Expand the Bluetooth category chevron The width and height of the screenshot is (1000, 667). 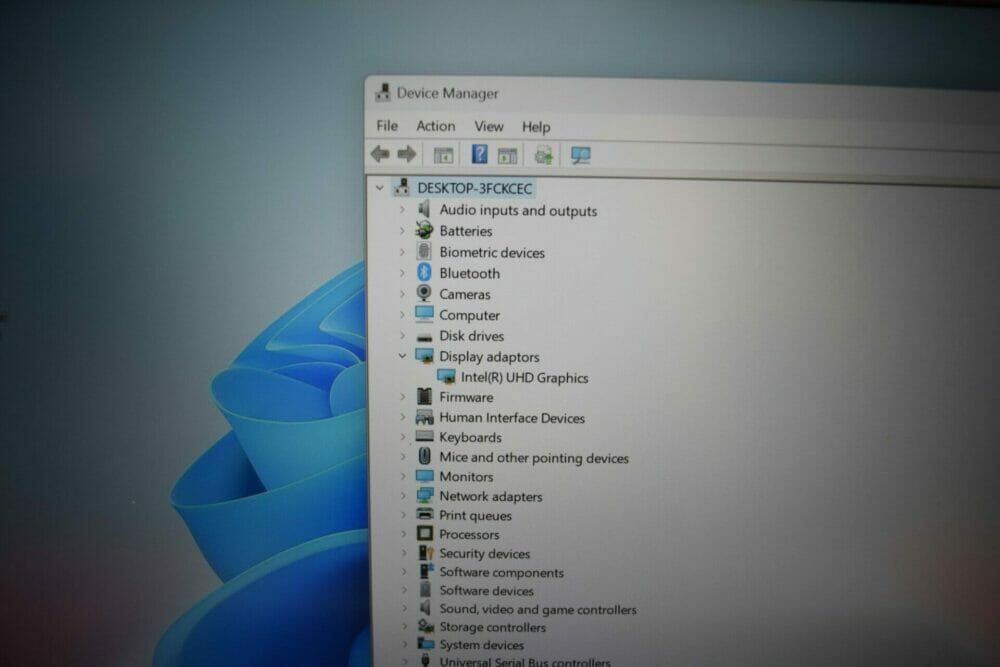click(x=402, y=273)
